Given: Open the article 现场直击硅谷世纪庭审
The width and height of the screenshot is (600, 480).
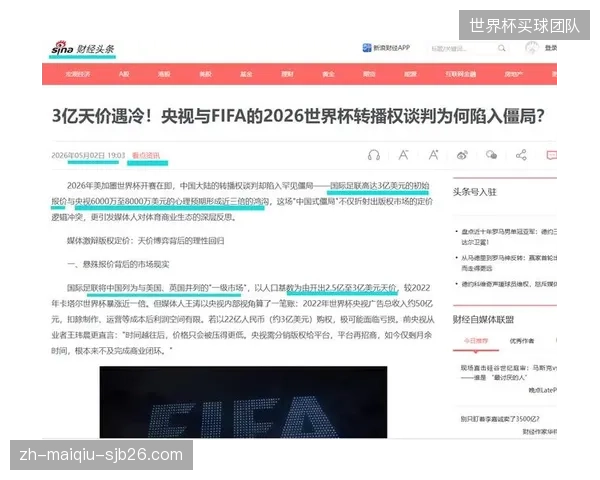Looking at the screenshot, I should 508,373.
